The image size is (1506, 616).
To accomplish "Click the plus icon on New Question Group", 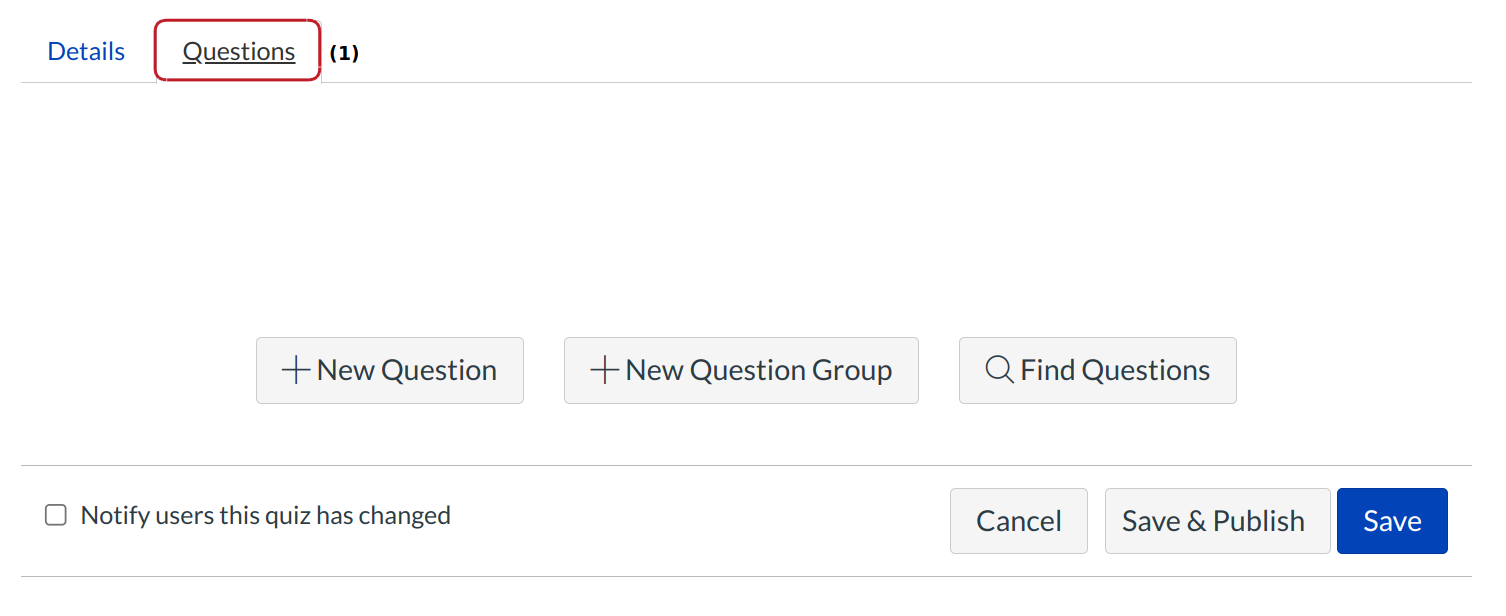I will coord(604,370).
